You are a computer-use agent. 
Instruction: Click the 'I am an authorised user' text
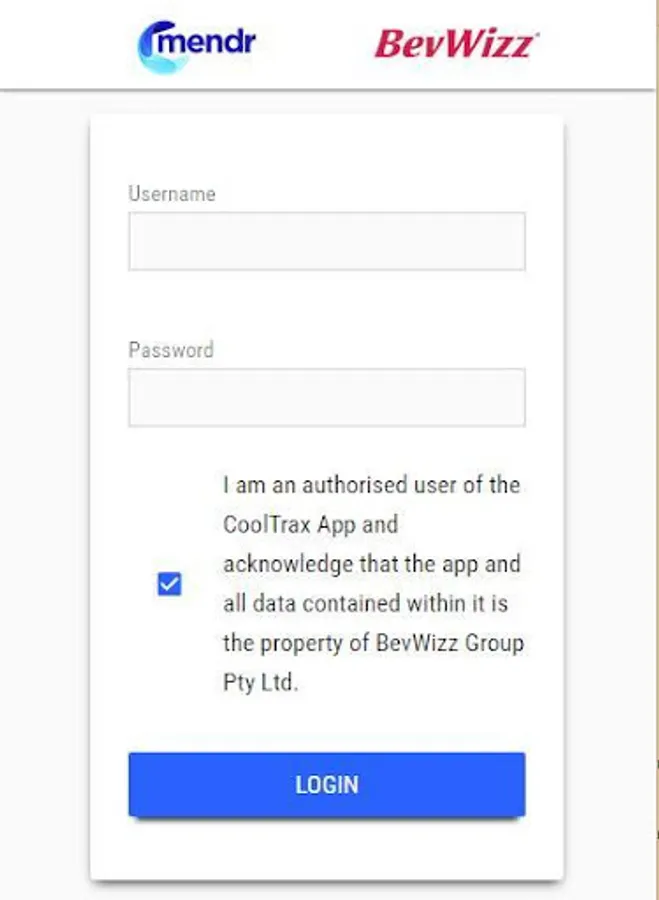click(371, 485)
